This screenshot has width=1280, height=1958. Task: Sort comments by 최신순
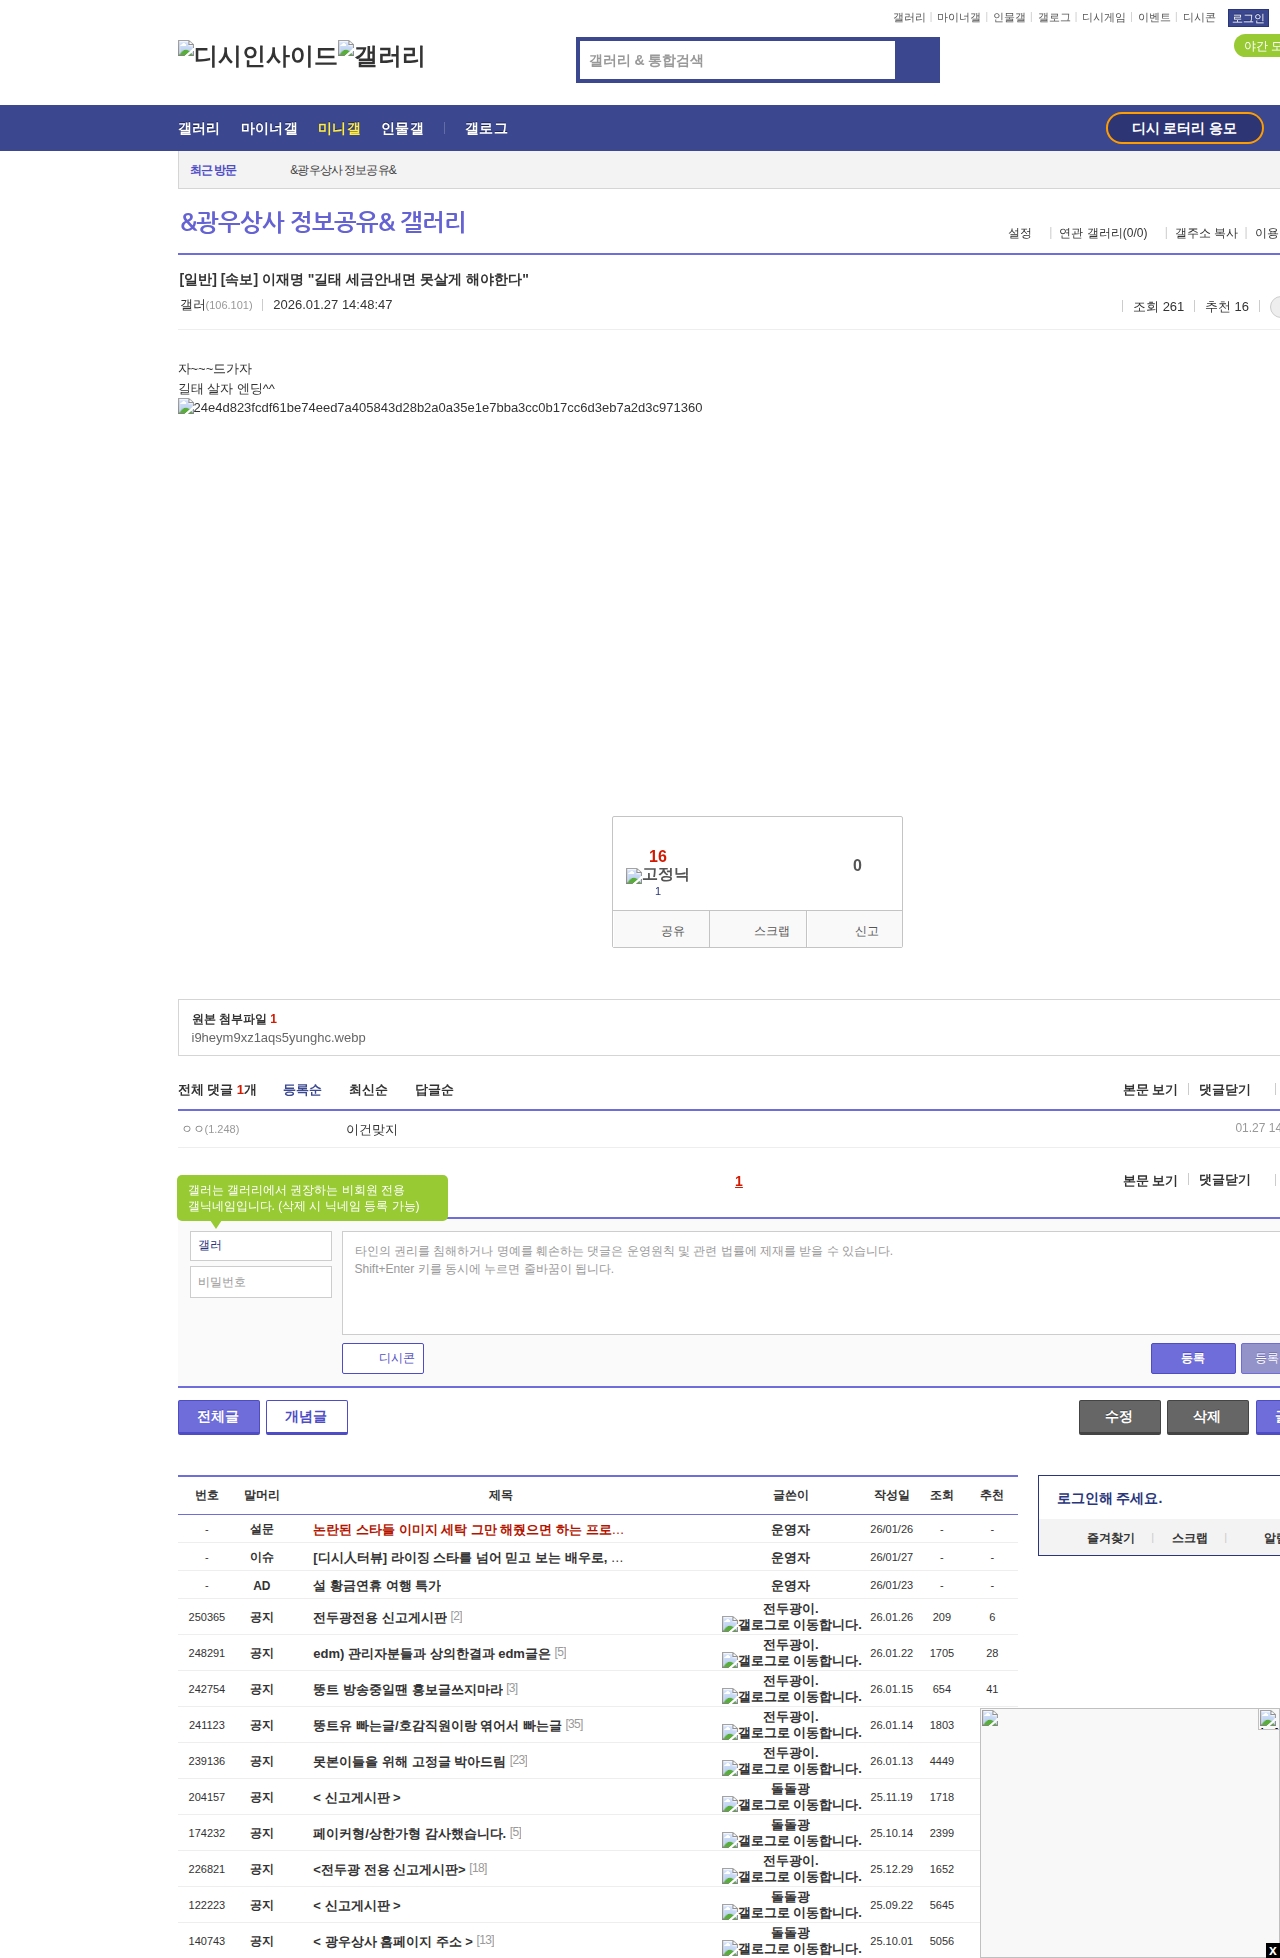[x=367, y=1090]
